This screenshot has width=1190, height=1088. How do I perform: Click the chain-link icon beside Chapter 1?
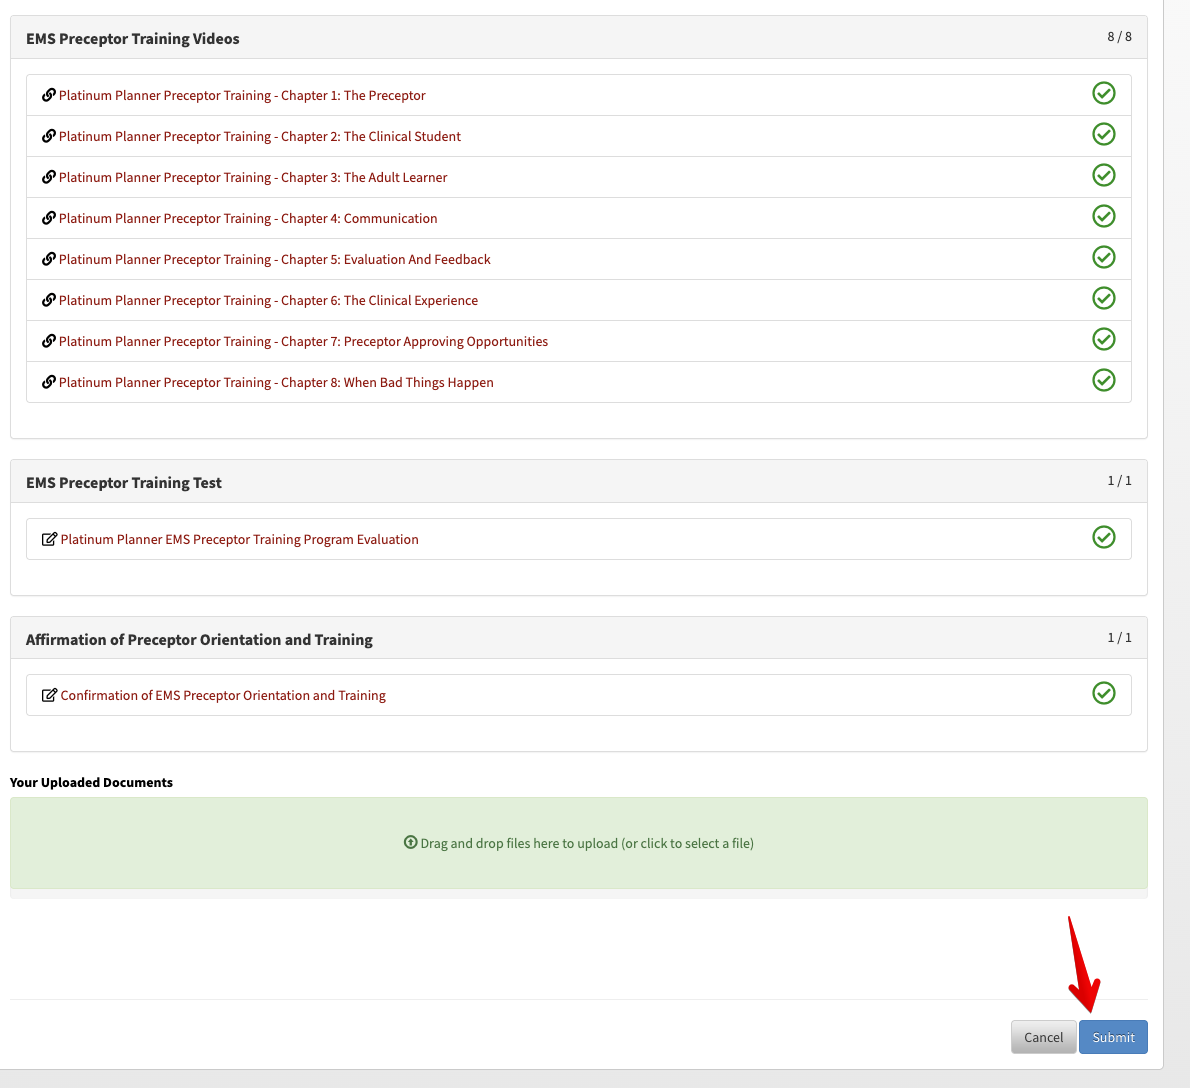[x=49, y=95]
